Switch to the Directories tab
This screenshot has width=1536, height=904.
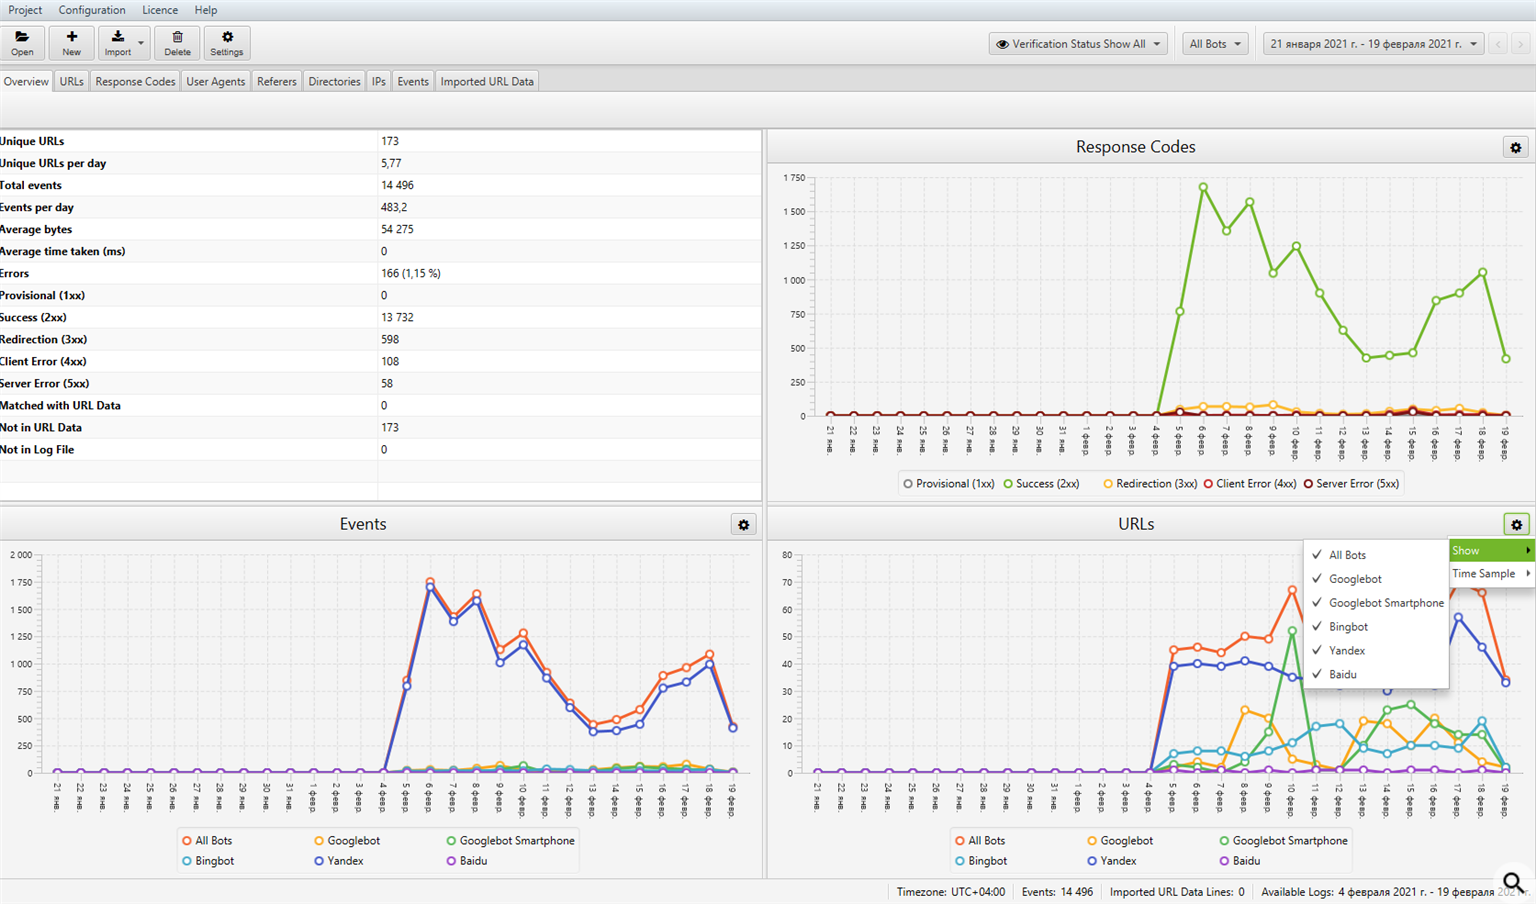coord(334,82)
